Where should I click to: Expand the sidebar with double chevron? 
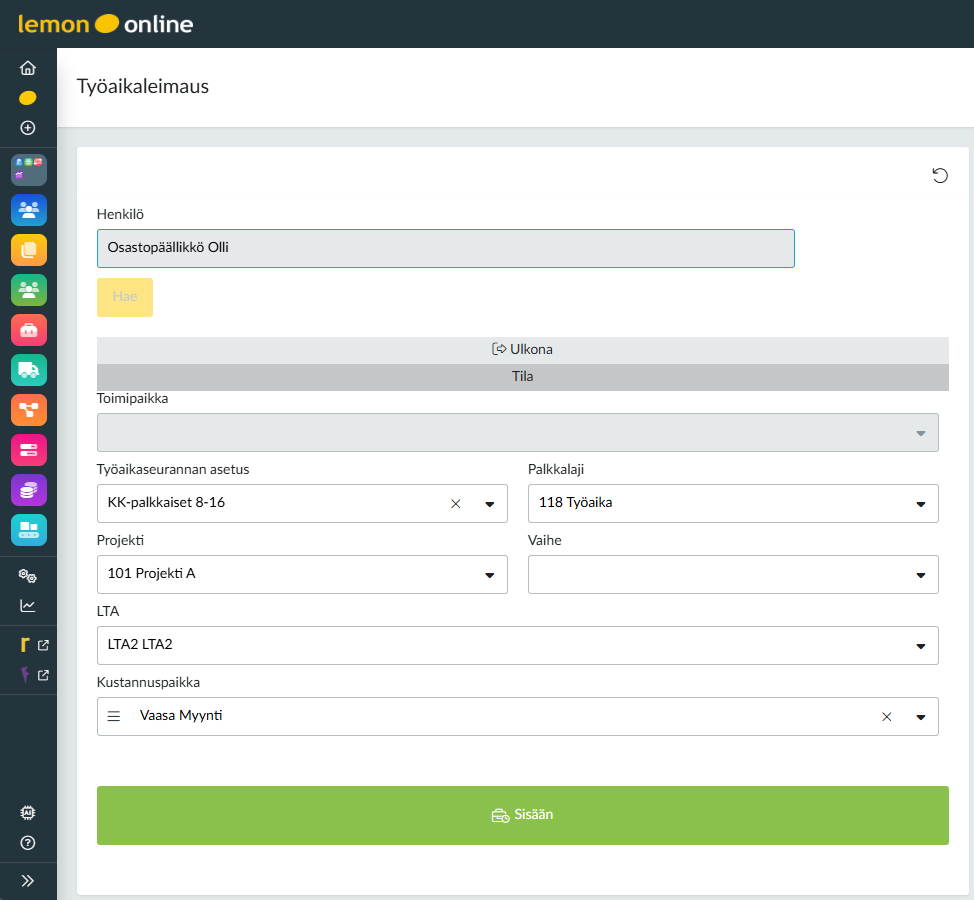(x=28, y=881)
